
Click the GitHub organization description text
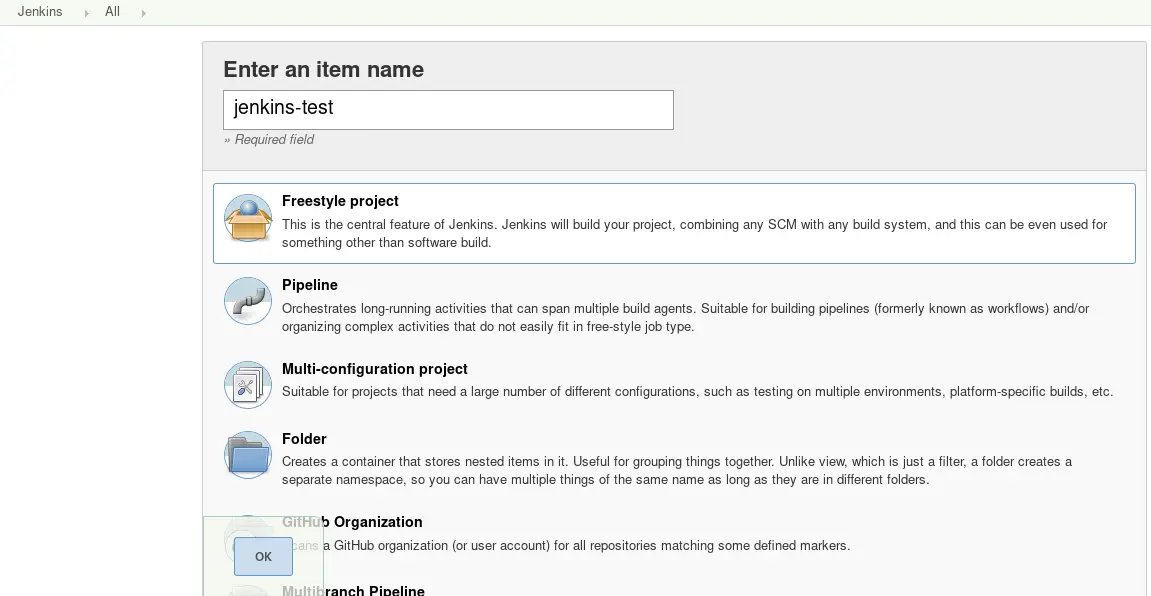[566, 545]
